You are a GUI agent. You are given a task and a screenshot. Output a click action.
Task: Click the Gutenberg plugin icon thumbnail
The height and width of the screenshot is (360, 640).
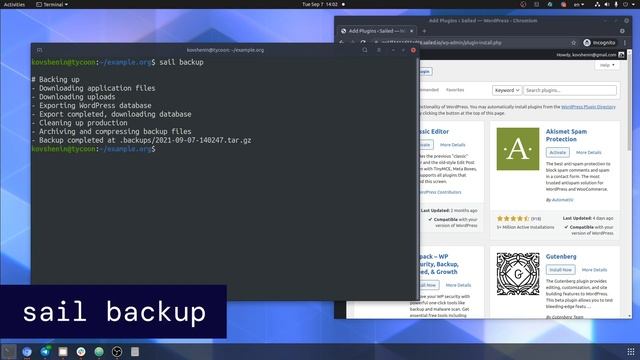(518, 274)
